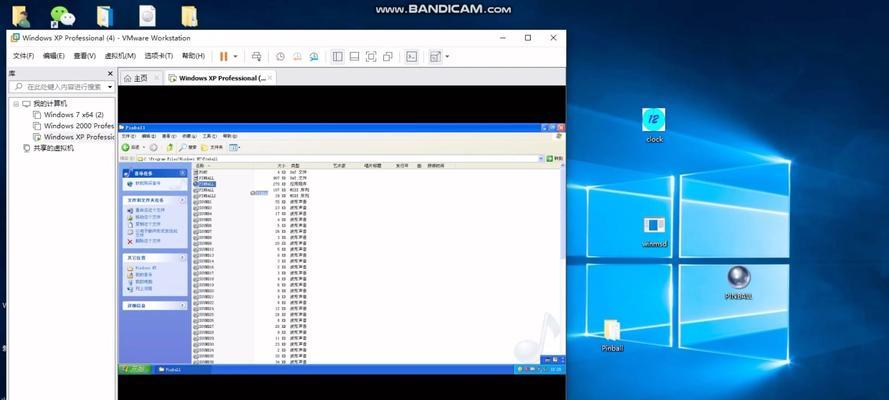Click the XP Explorer Up folder icon
This screenshot has height=400, width=889.
170,147
